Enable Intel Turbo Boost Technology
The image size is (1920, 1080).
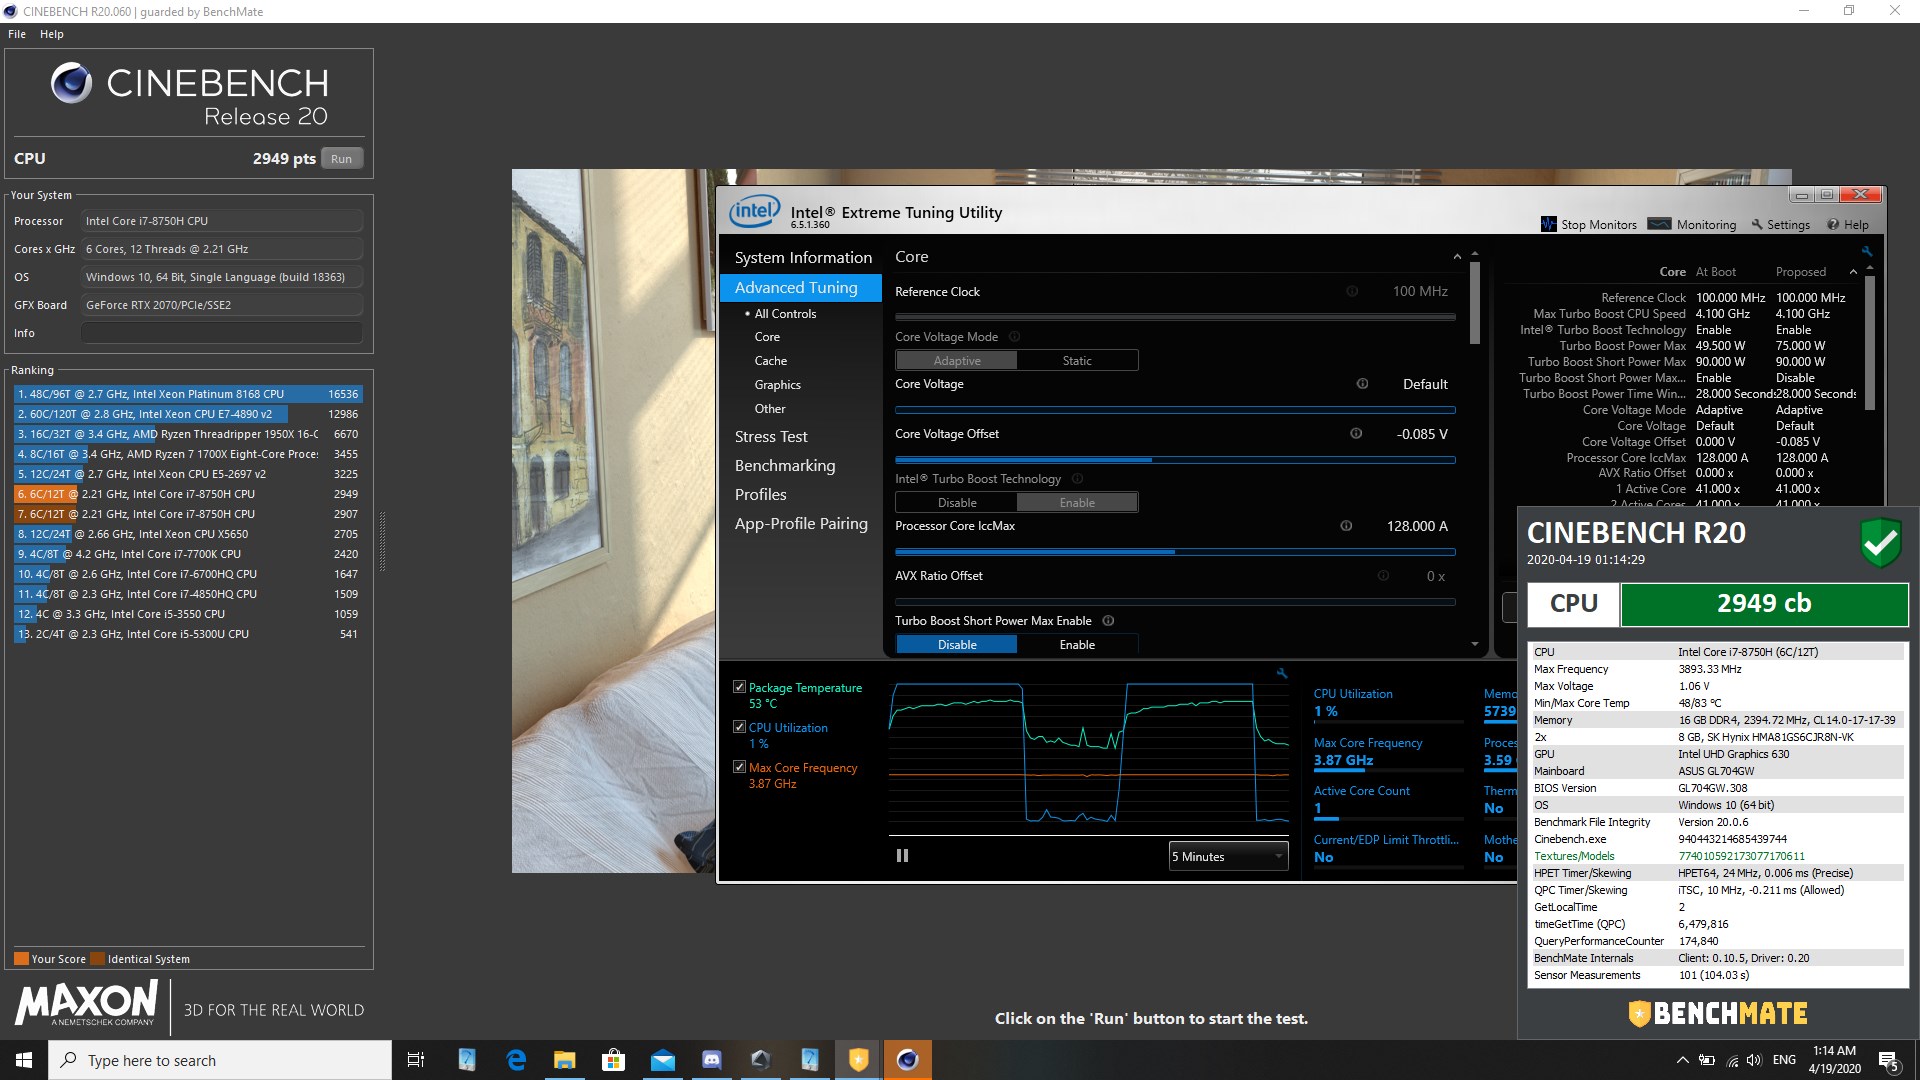(1077, 502)
